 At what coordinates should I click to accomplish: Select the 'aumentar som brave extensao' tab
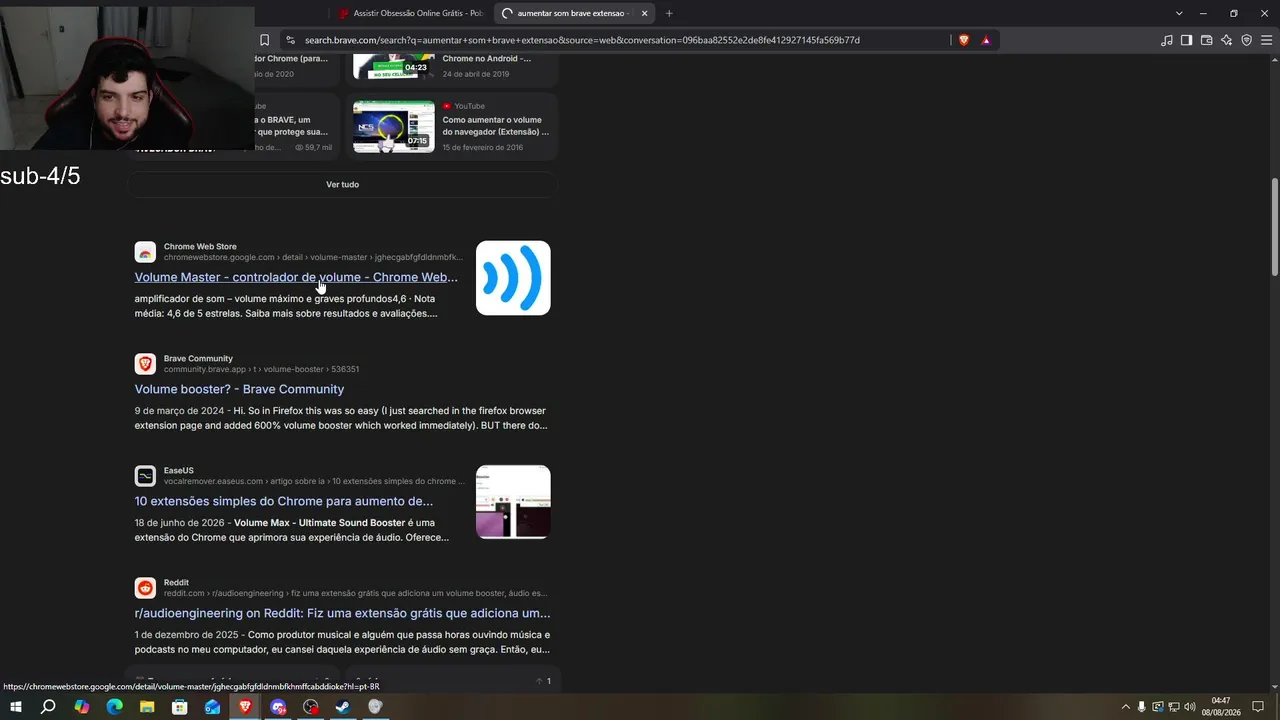[573, 13]
